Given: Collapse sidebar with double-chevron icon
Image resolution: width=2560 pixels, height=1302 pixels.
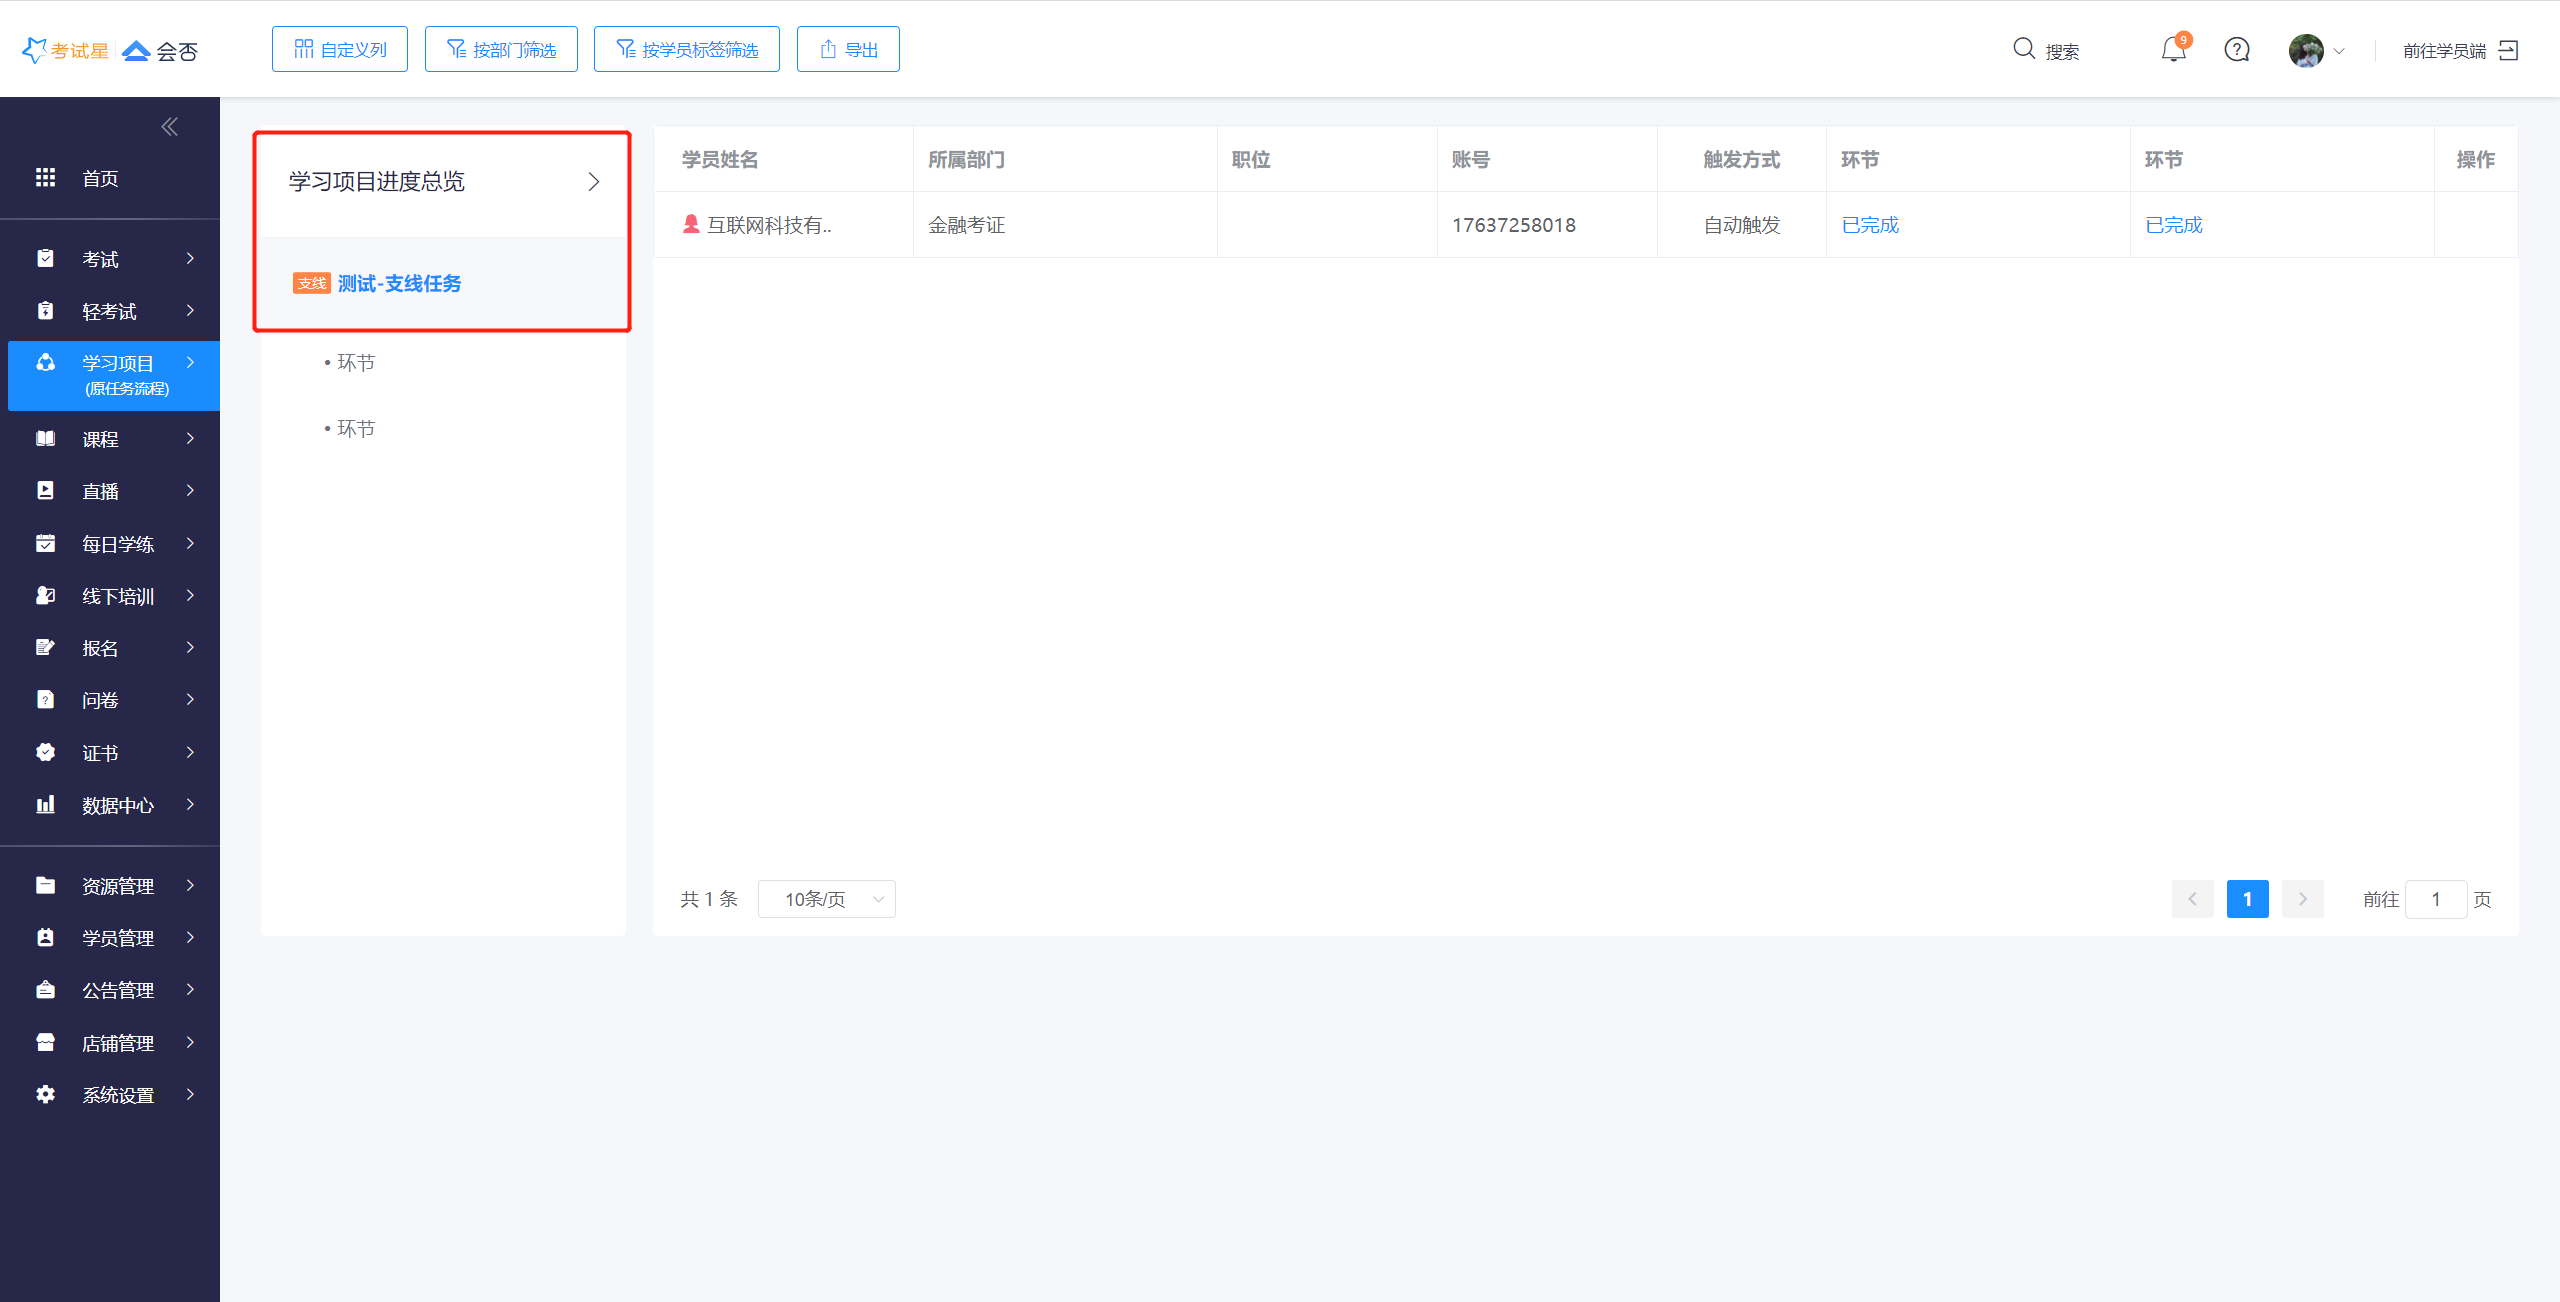Looking at the screenshot, I should tap(170, 127).
